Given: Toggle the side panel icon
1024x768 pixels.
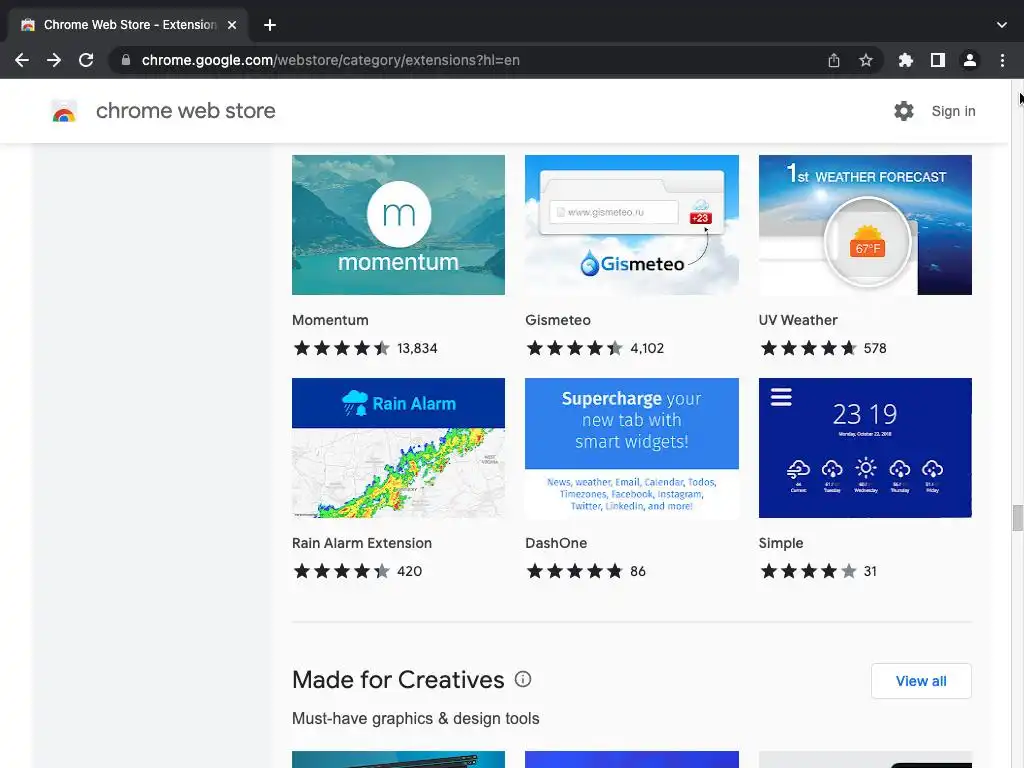Looking at the screenshot, I should click(x=938, y=60).
